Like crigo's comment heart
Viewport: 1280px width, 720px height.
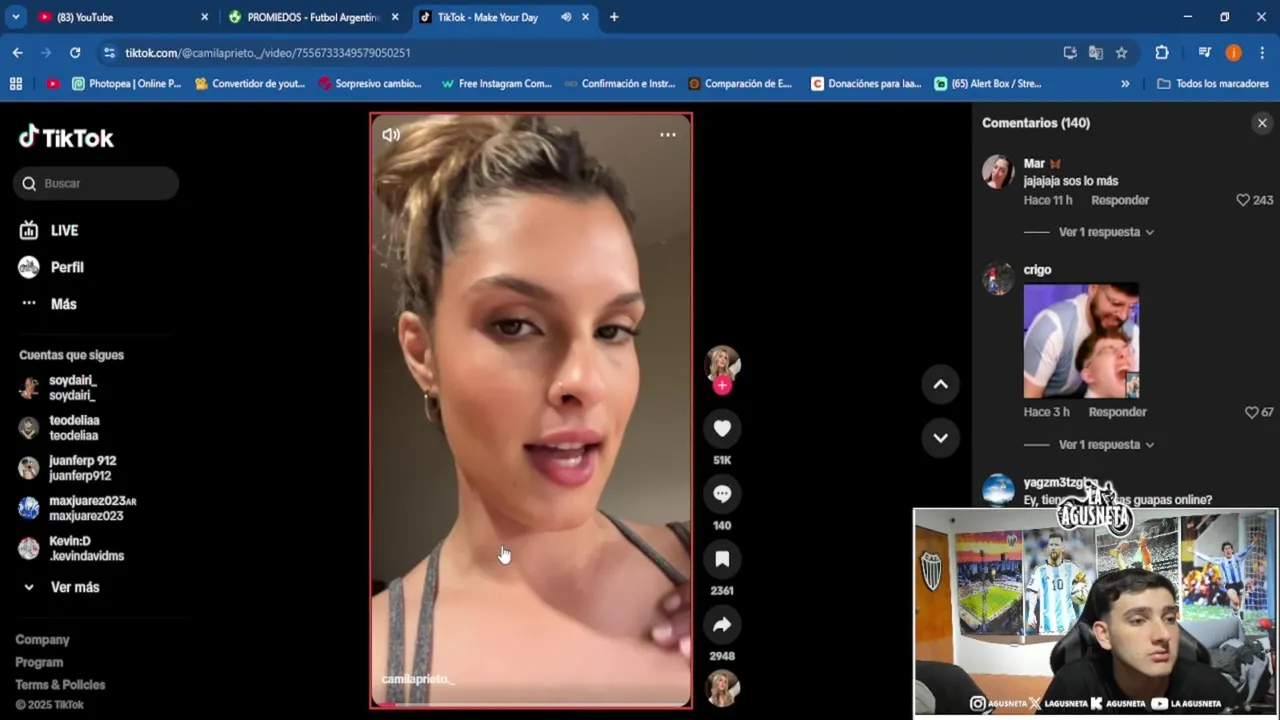pos(1251,412)
